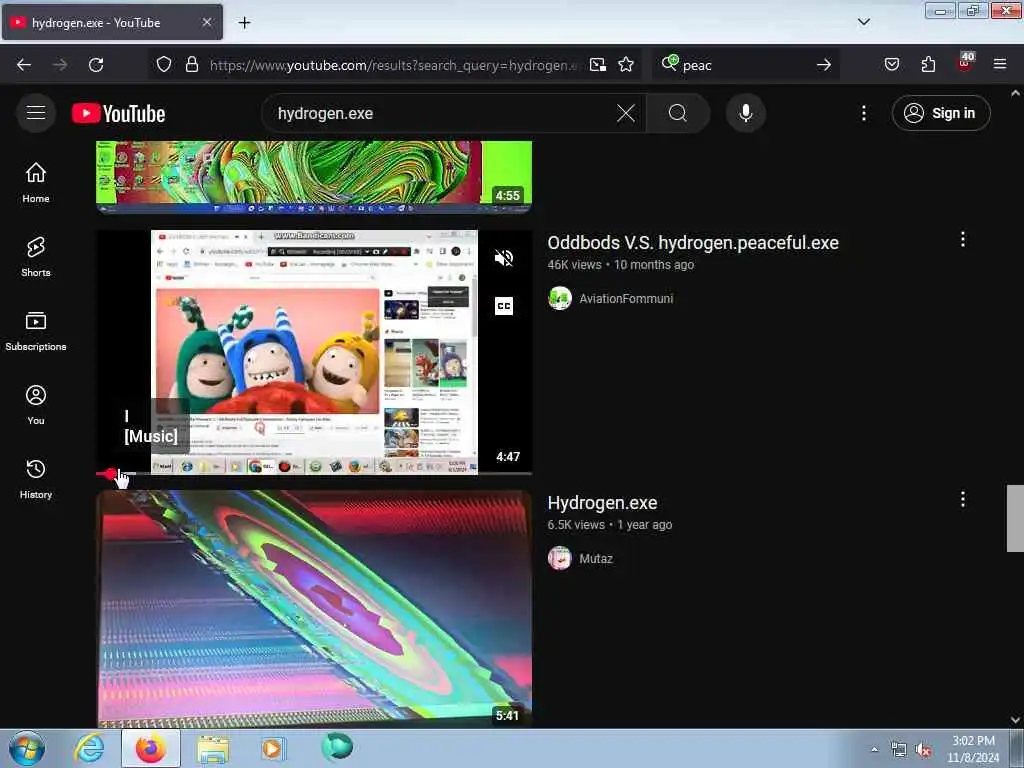
Task: Play the 4:55 green swirl thumbnail
Action: click(x=314, y=176)
